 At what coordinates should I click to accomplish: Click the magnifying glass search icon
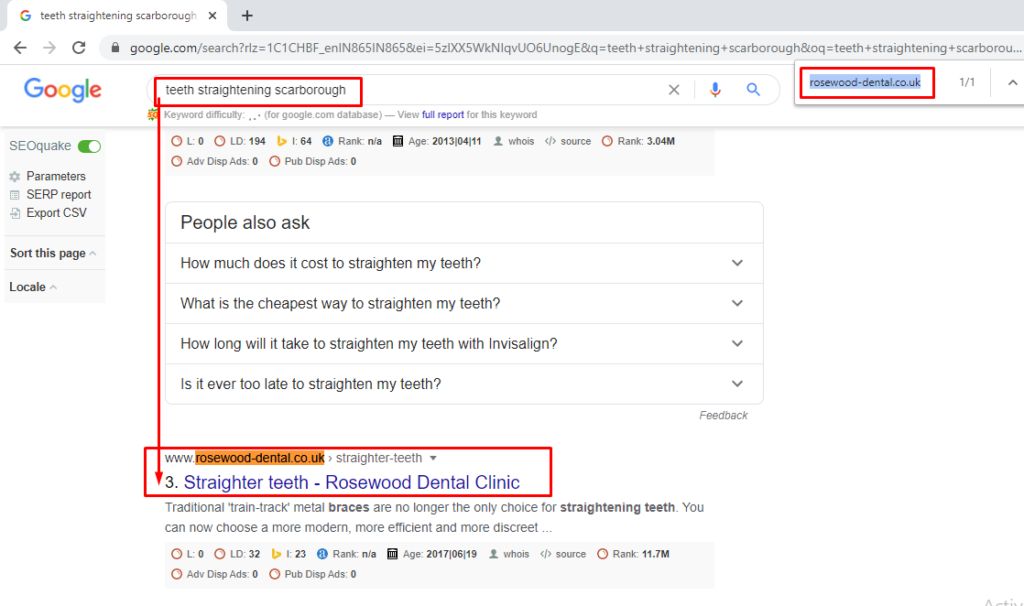[x=754, y=90]
